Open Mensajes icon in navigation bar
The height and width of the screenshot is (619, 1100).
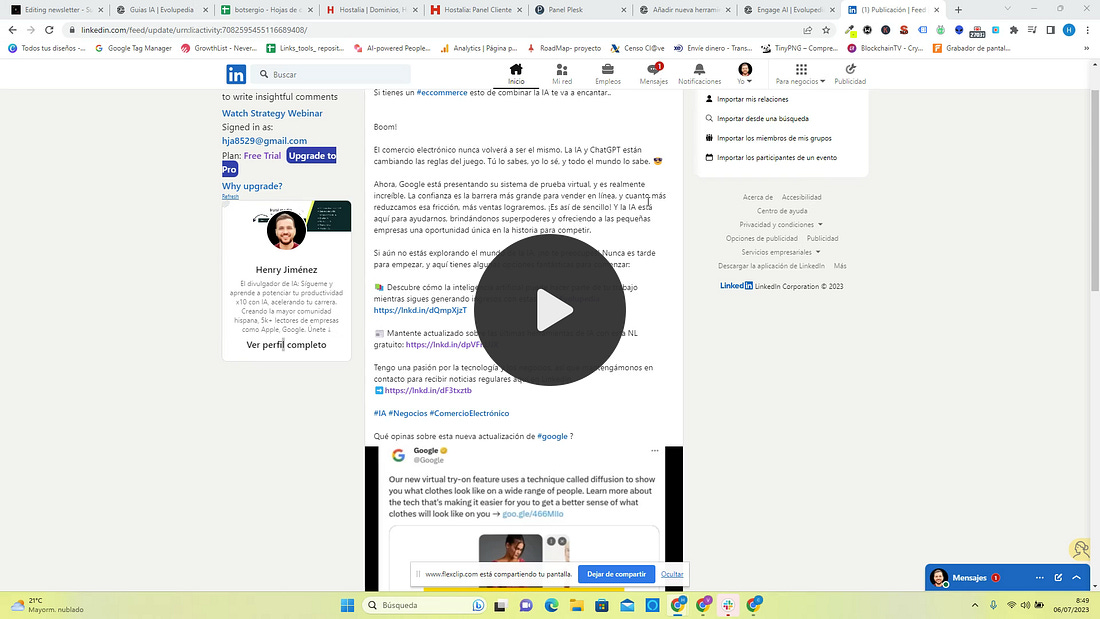pyautogui.click(x=654, y=69)
